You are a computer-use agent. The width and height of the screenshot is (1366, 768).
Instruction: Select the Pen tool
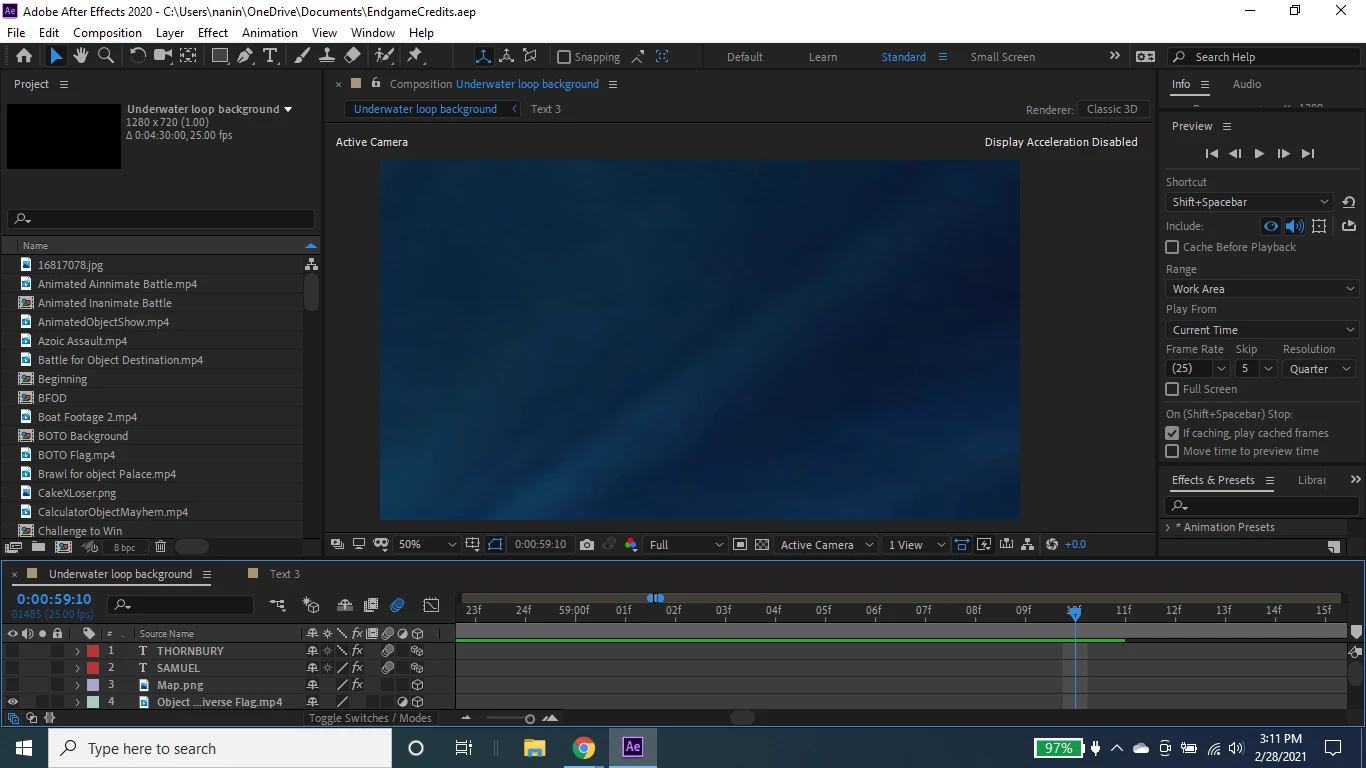[x=245, y=56]
